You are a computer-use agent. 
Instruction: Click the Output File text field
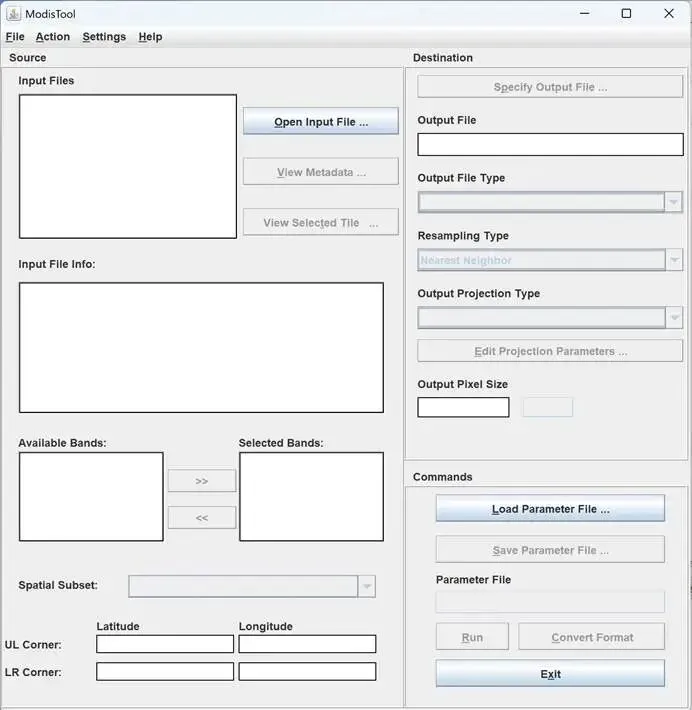(x=550, y=144)
